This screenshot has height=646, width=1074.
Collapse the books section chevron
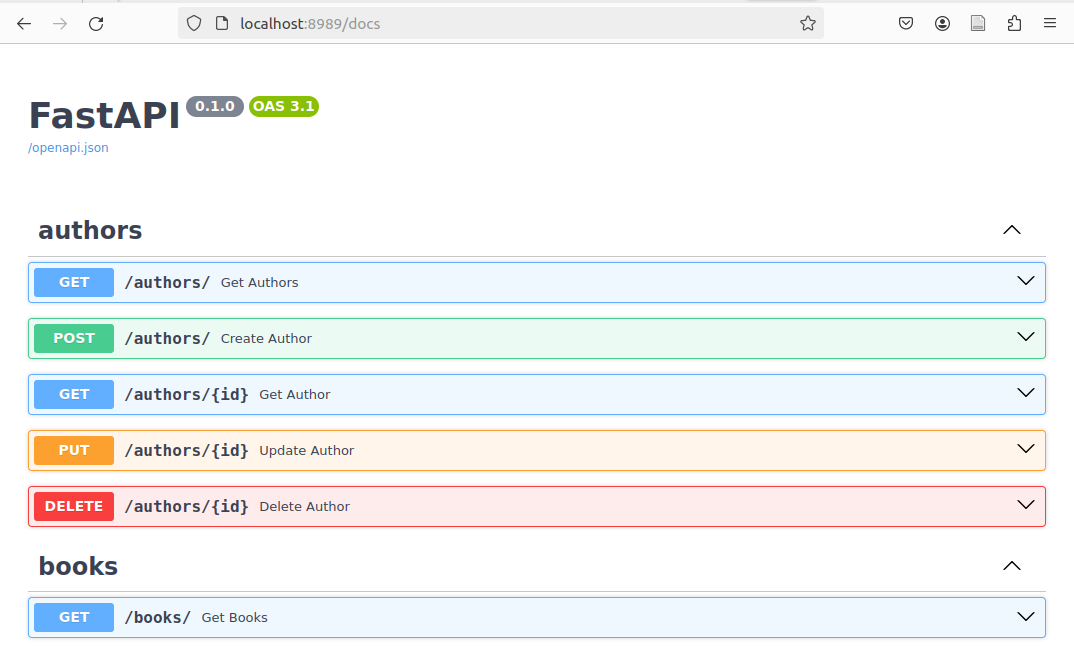[1011, 566]
